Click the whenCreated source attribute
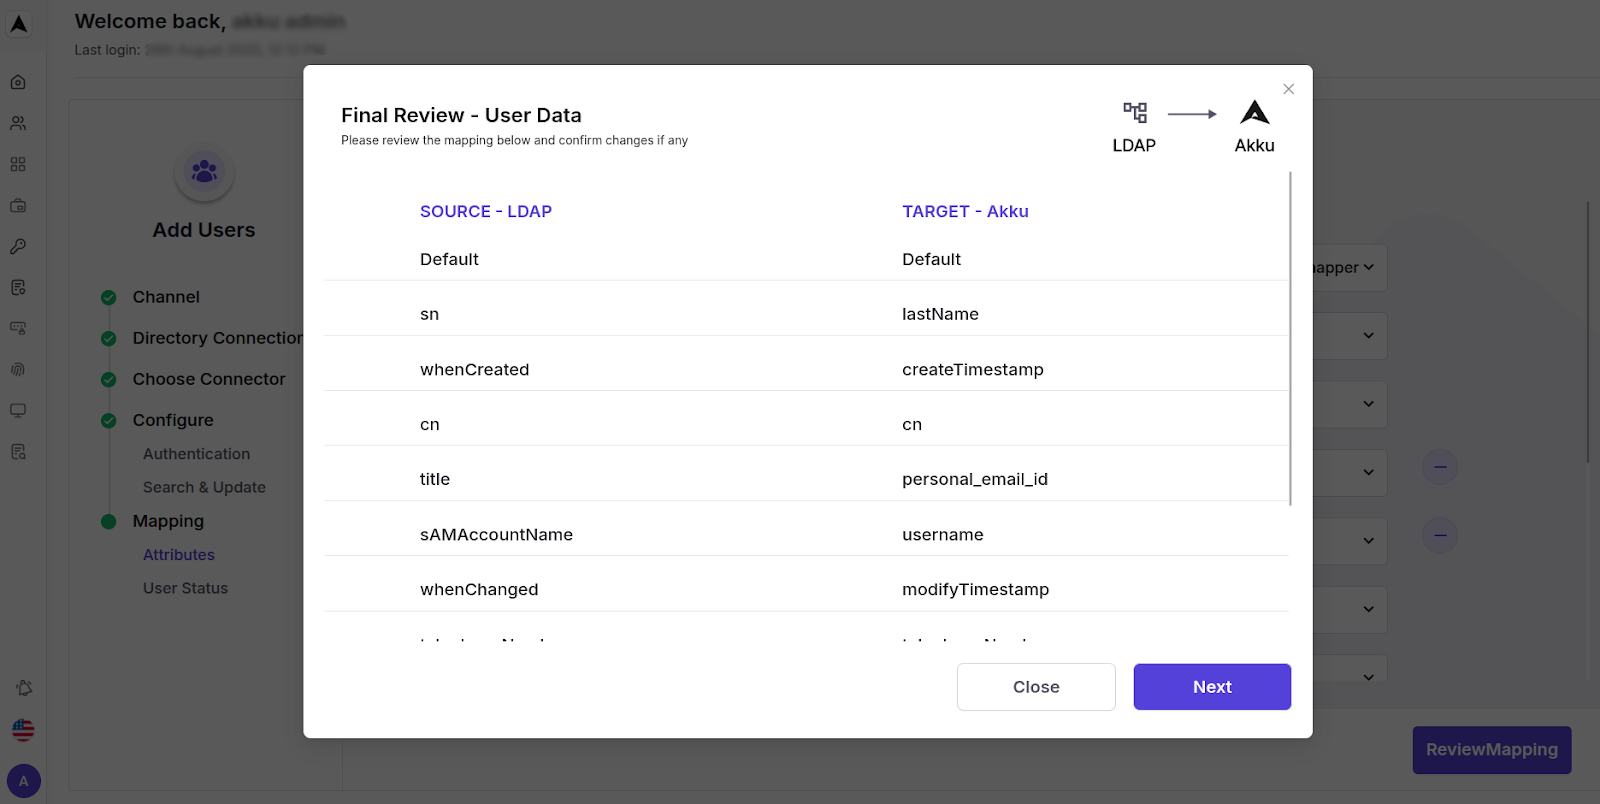1600x804 pixels. coord(474,369)
